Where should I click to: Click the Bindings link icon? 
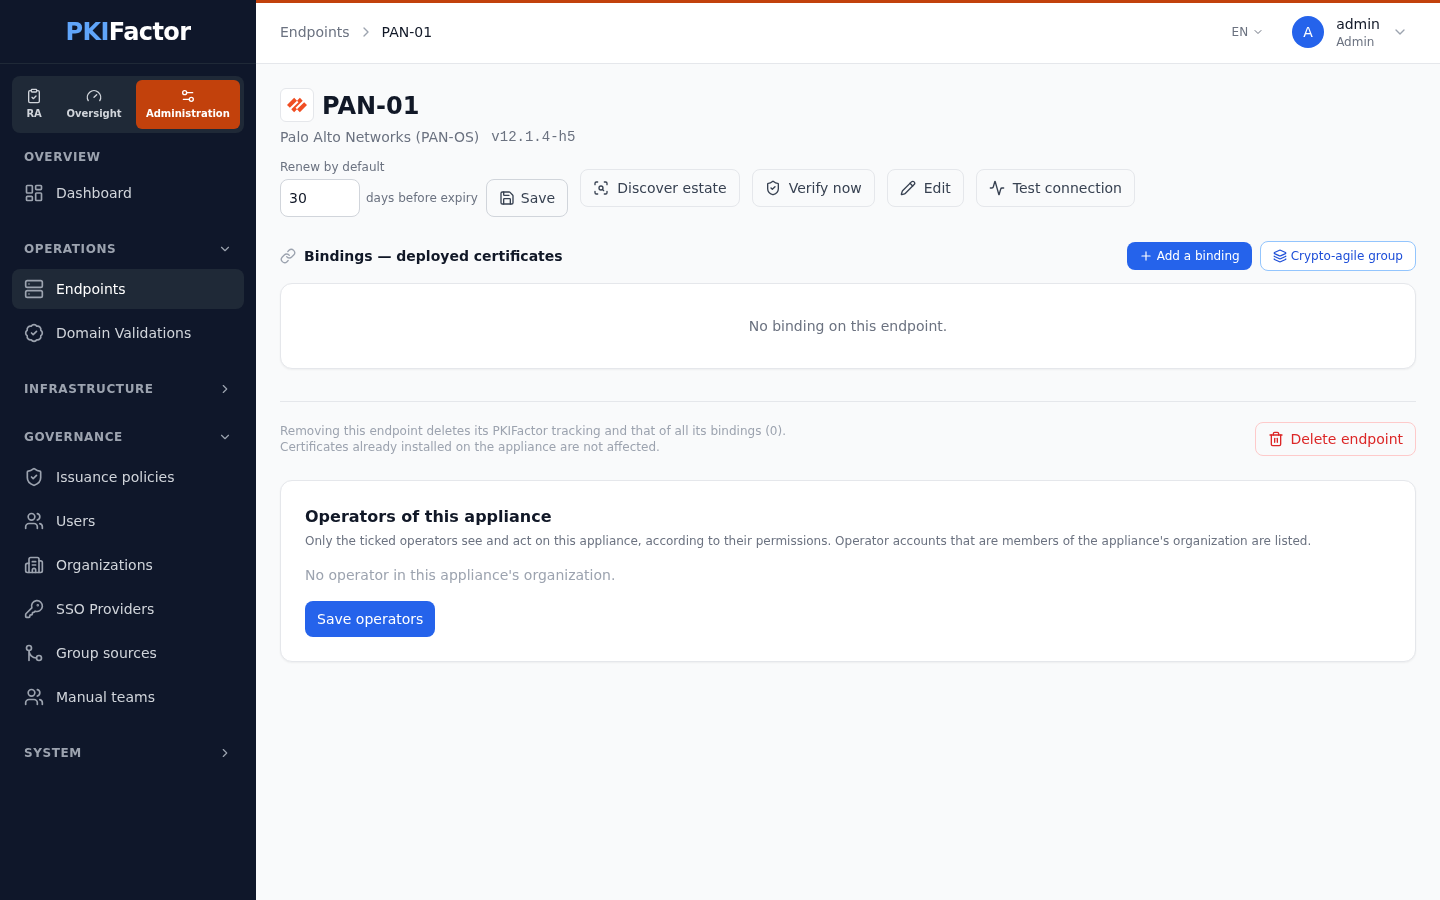click(x=288, y=256)
